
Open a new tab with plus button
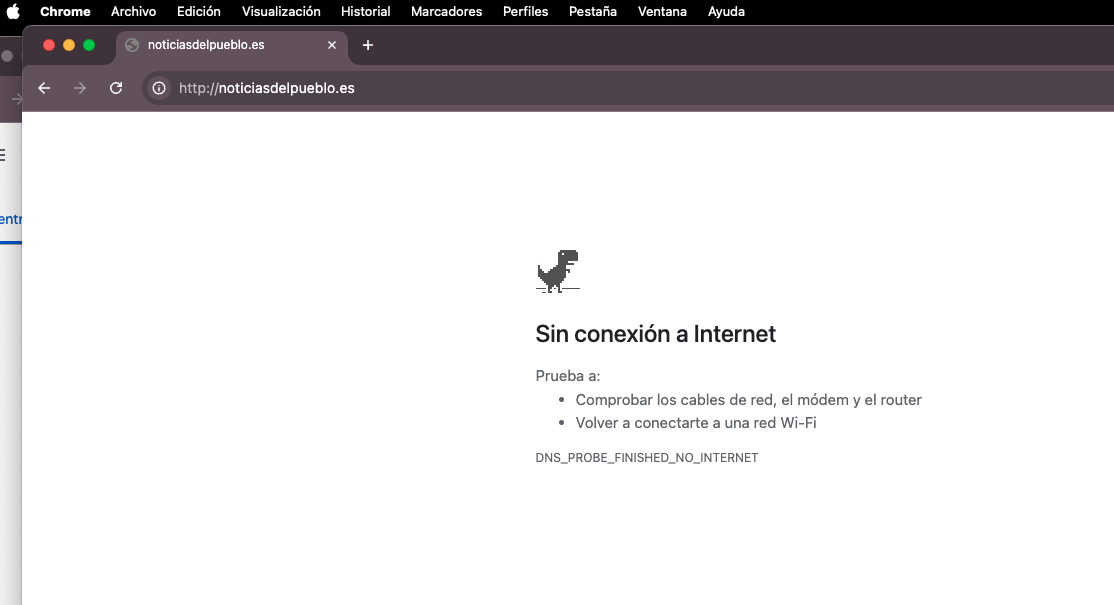click(367, 45)
